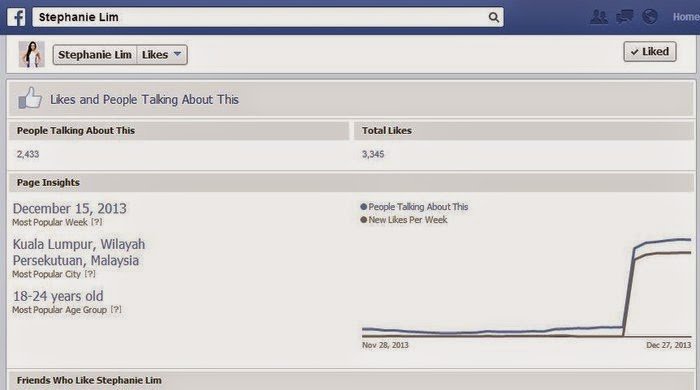Image resolution: width=700 pixels, height=390 pixels.
Task: Open the friend requests icon
Action: point(598,17)
